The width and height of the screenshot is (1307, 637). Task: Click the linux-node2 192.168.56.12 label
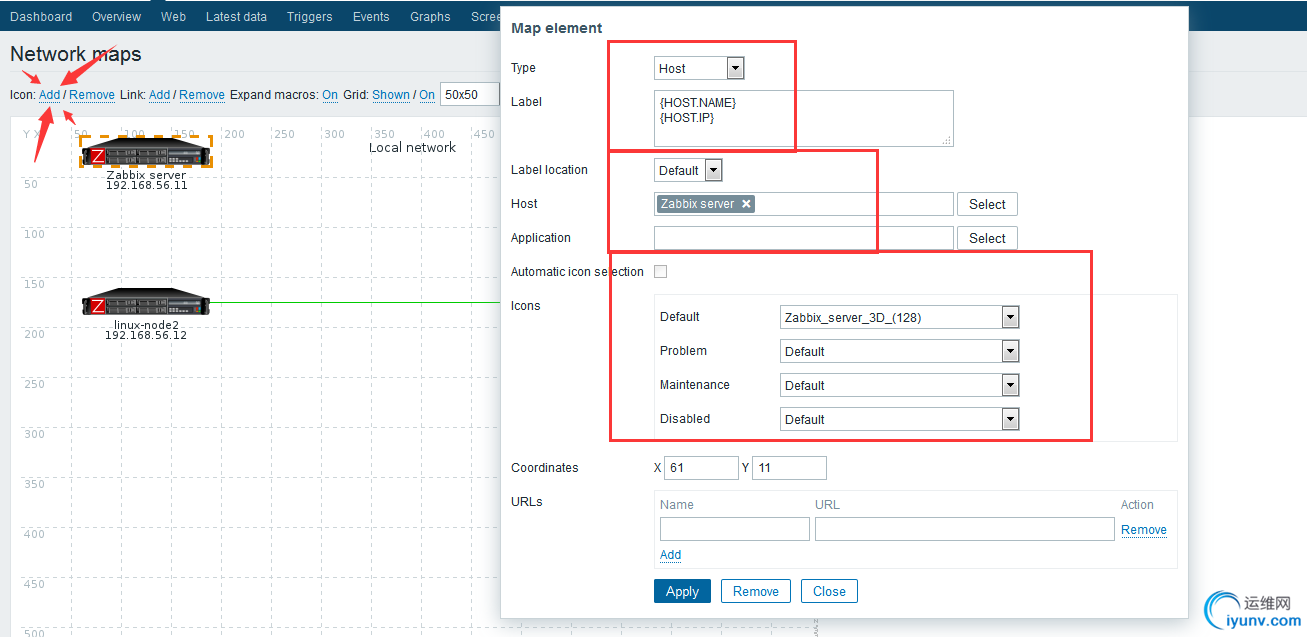pyautogui.click(x=146, y=330)
